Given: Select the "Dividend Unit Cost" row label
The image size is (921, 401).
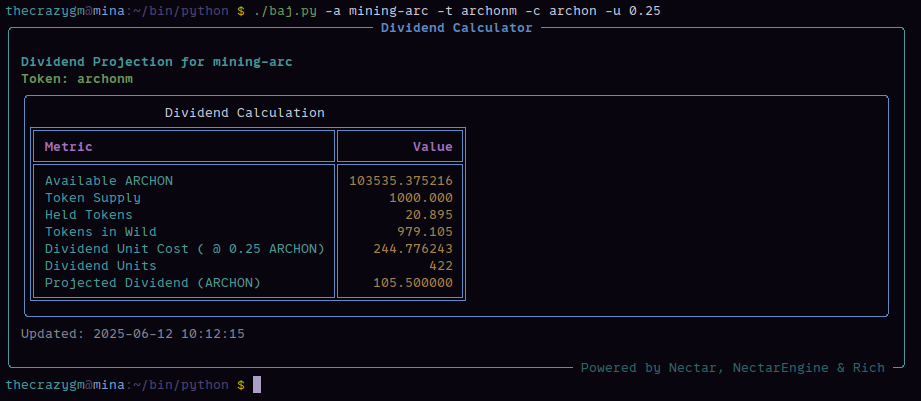Looking at the screenshot, I should (x=185, y=249).
